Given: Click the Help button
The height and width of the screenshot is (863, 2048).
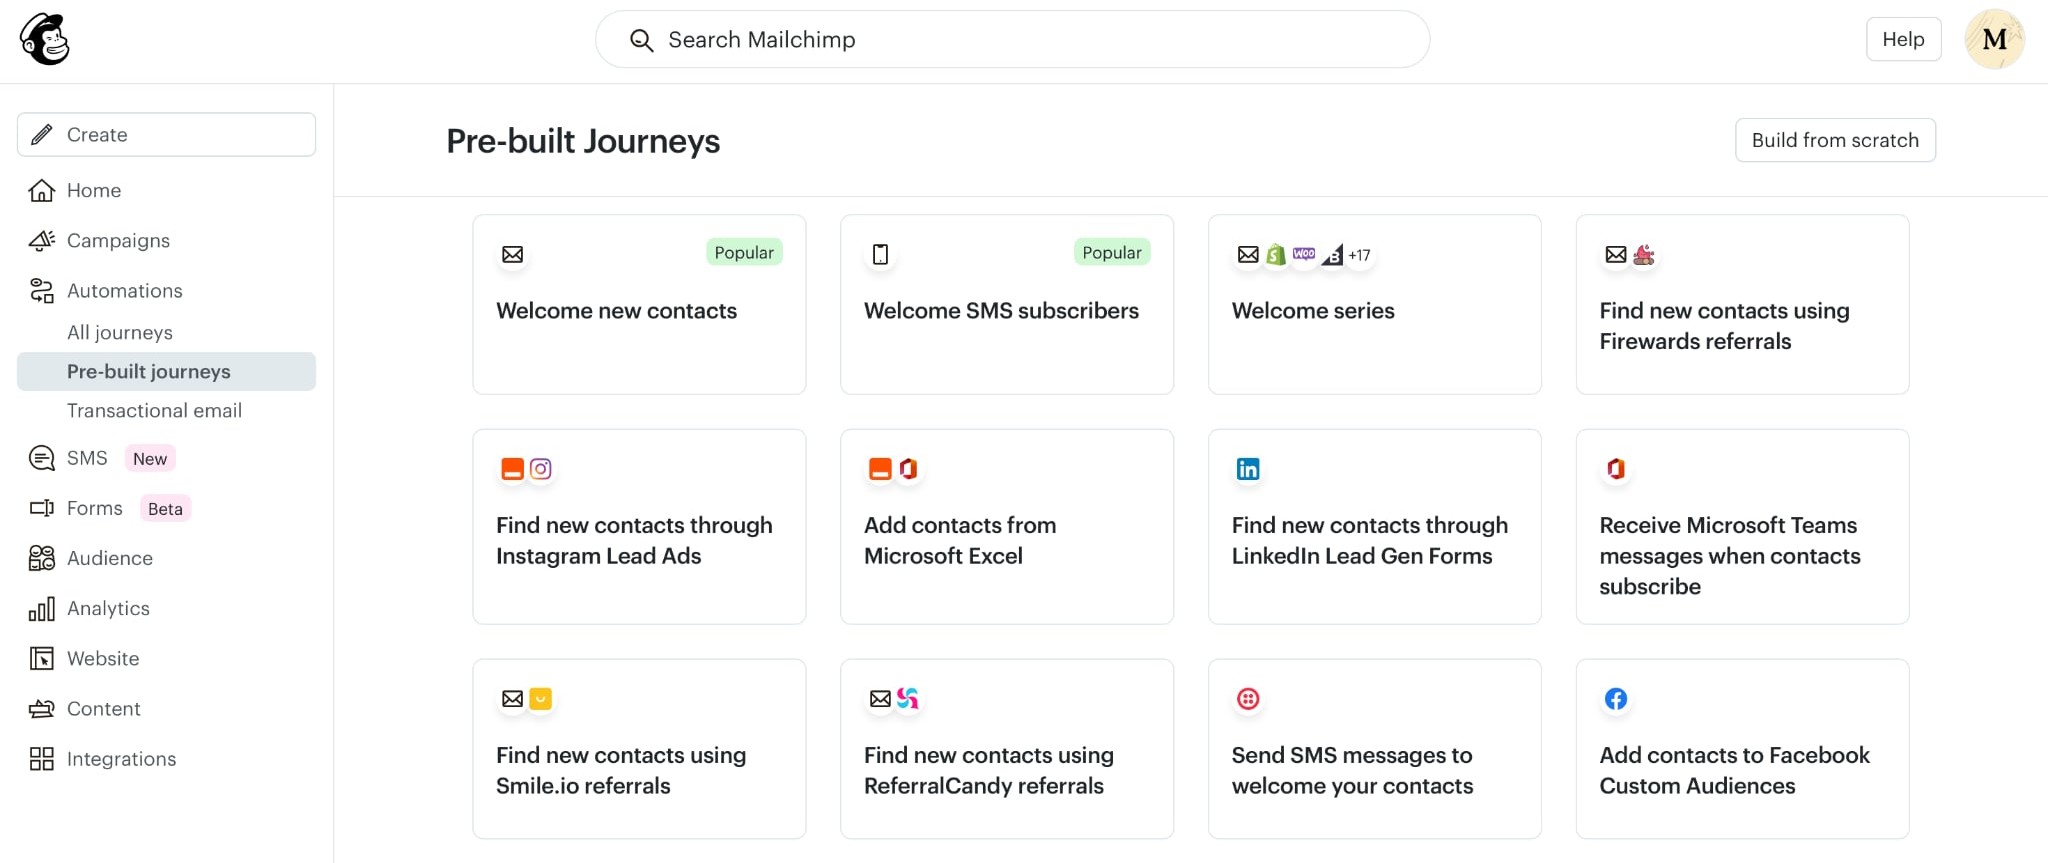Looking at the screenshot, I should point(1903,39).
